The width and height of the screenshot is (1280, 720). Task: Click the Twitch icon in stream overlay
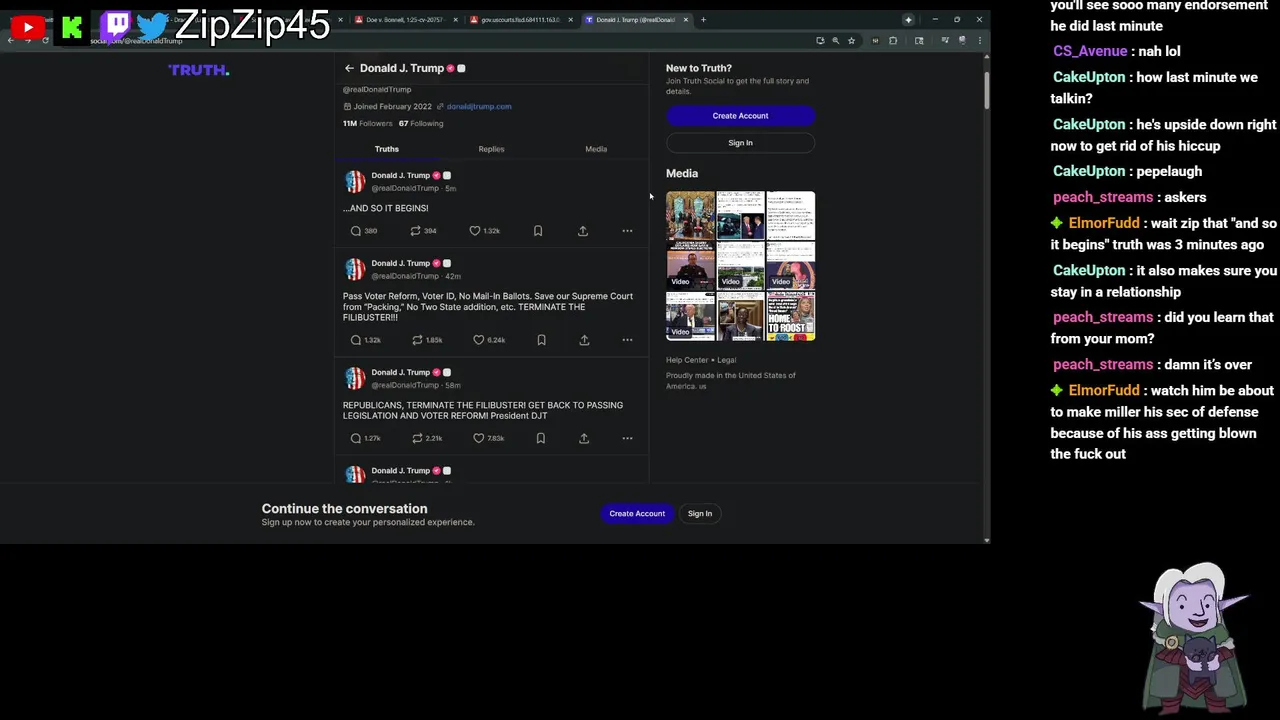tap(116, 25)
